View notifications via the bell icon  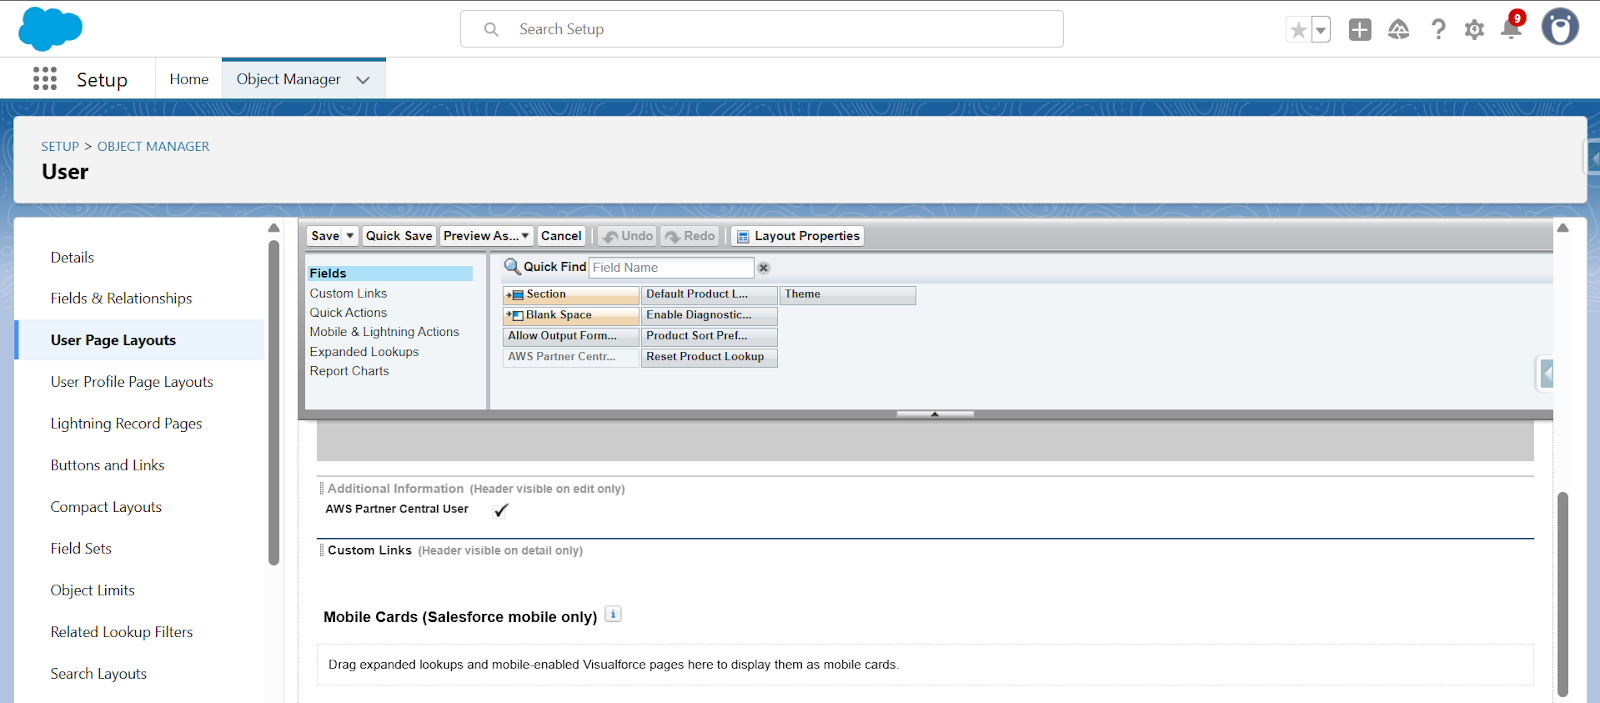click(x=1512, y=27)
